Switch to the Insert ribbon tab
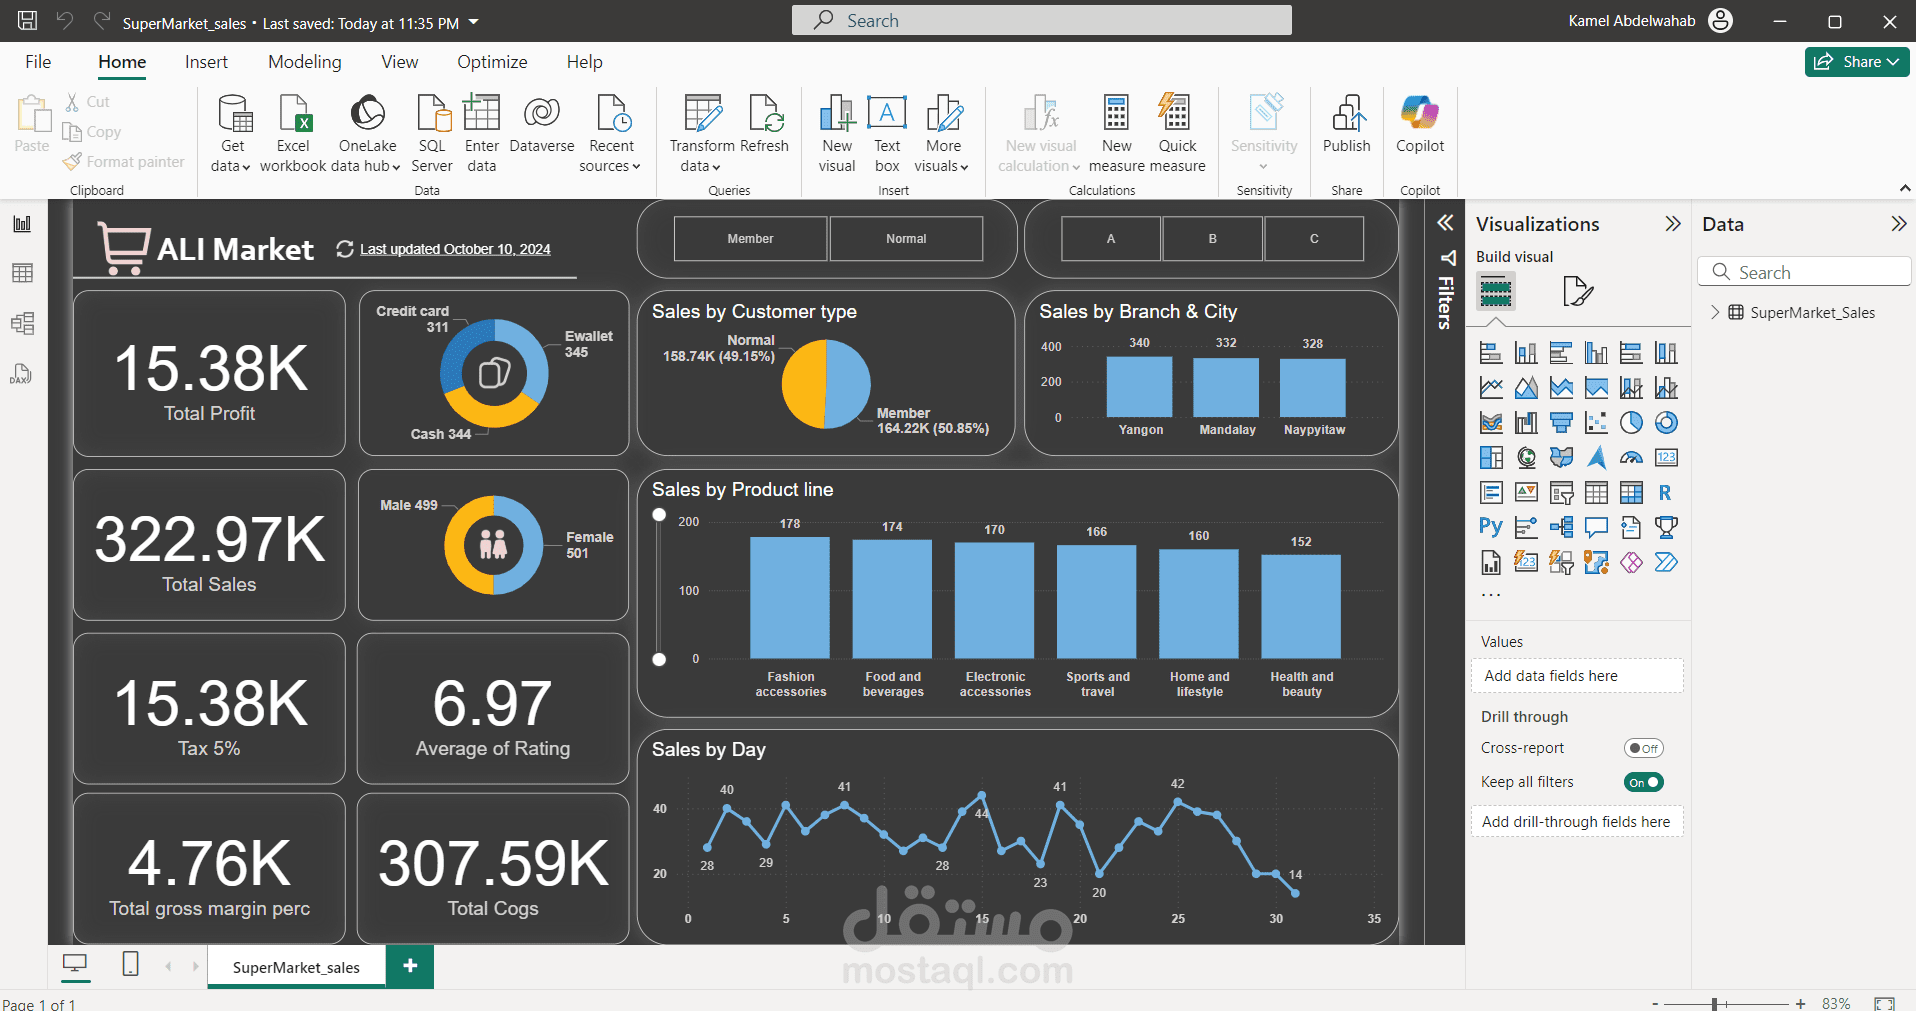The image size is (1916, 1011). (x=206, y=62)
